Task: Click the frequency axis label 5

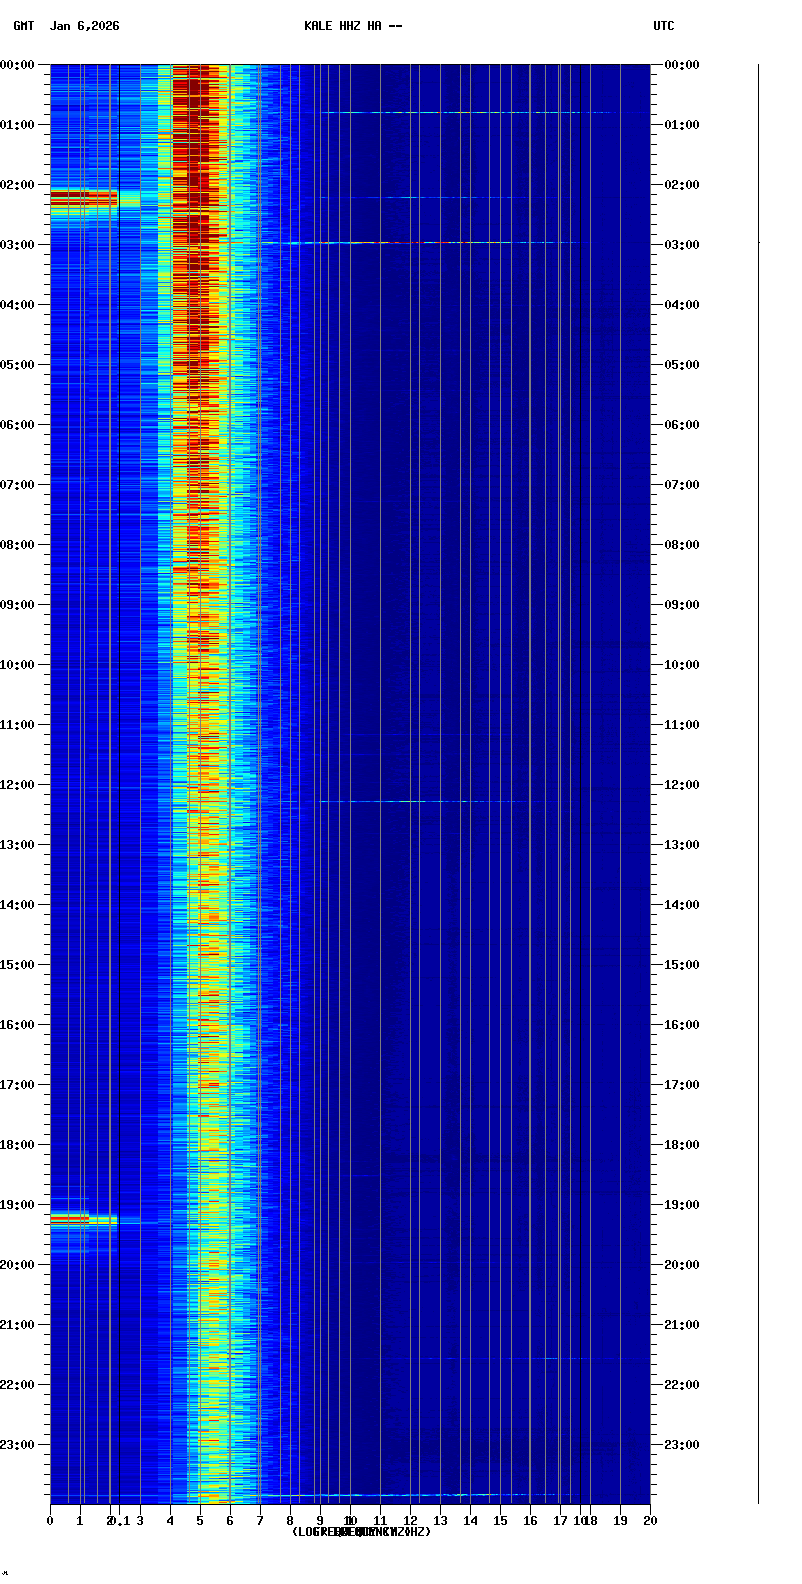Action: pyautogui.click(x=200, y=1521)
